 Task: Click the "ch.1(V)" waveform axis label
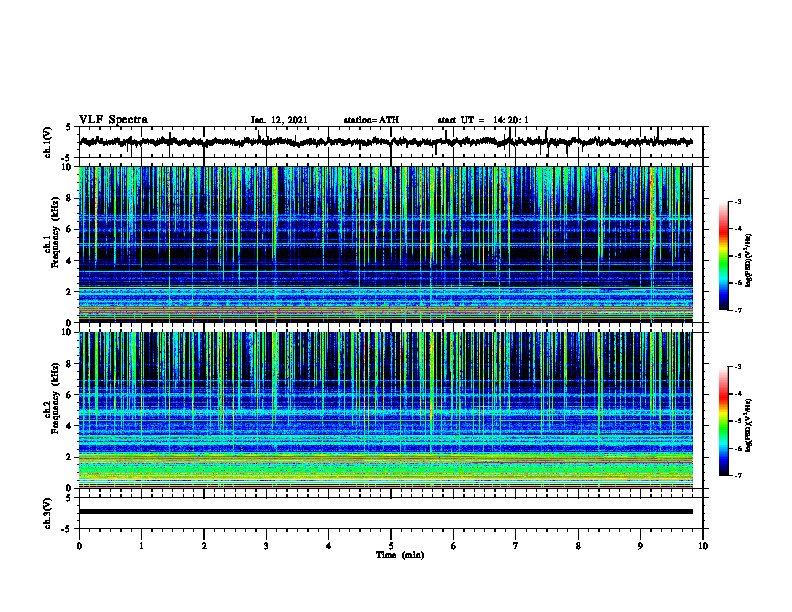[x=48, y=142]
